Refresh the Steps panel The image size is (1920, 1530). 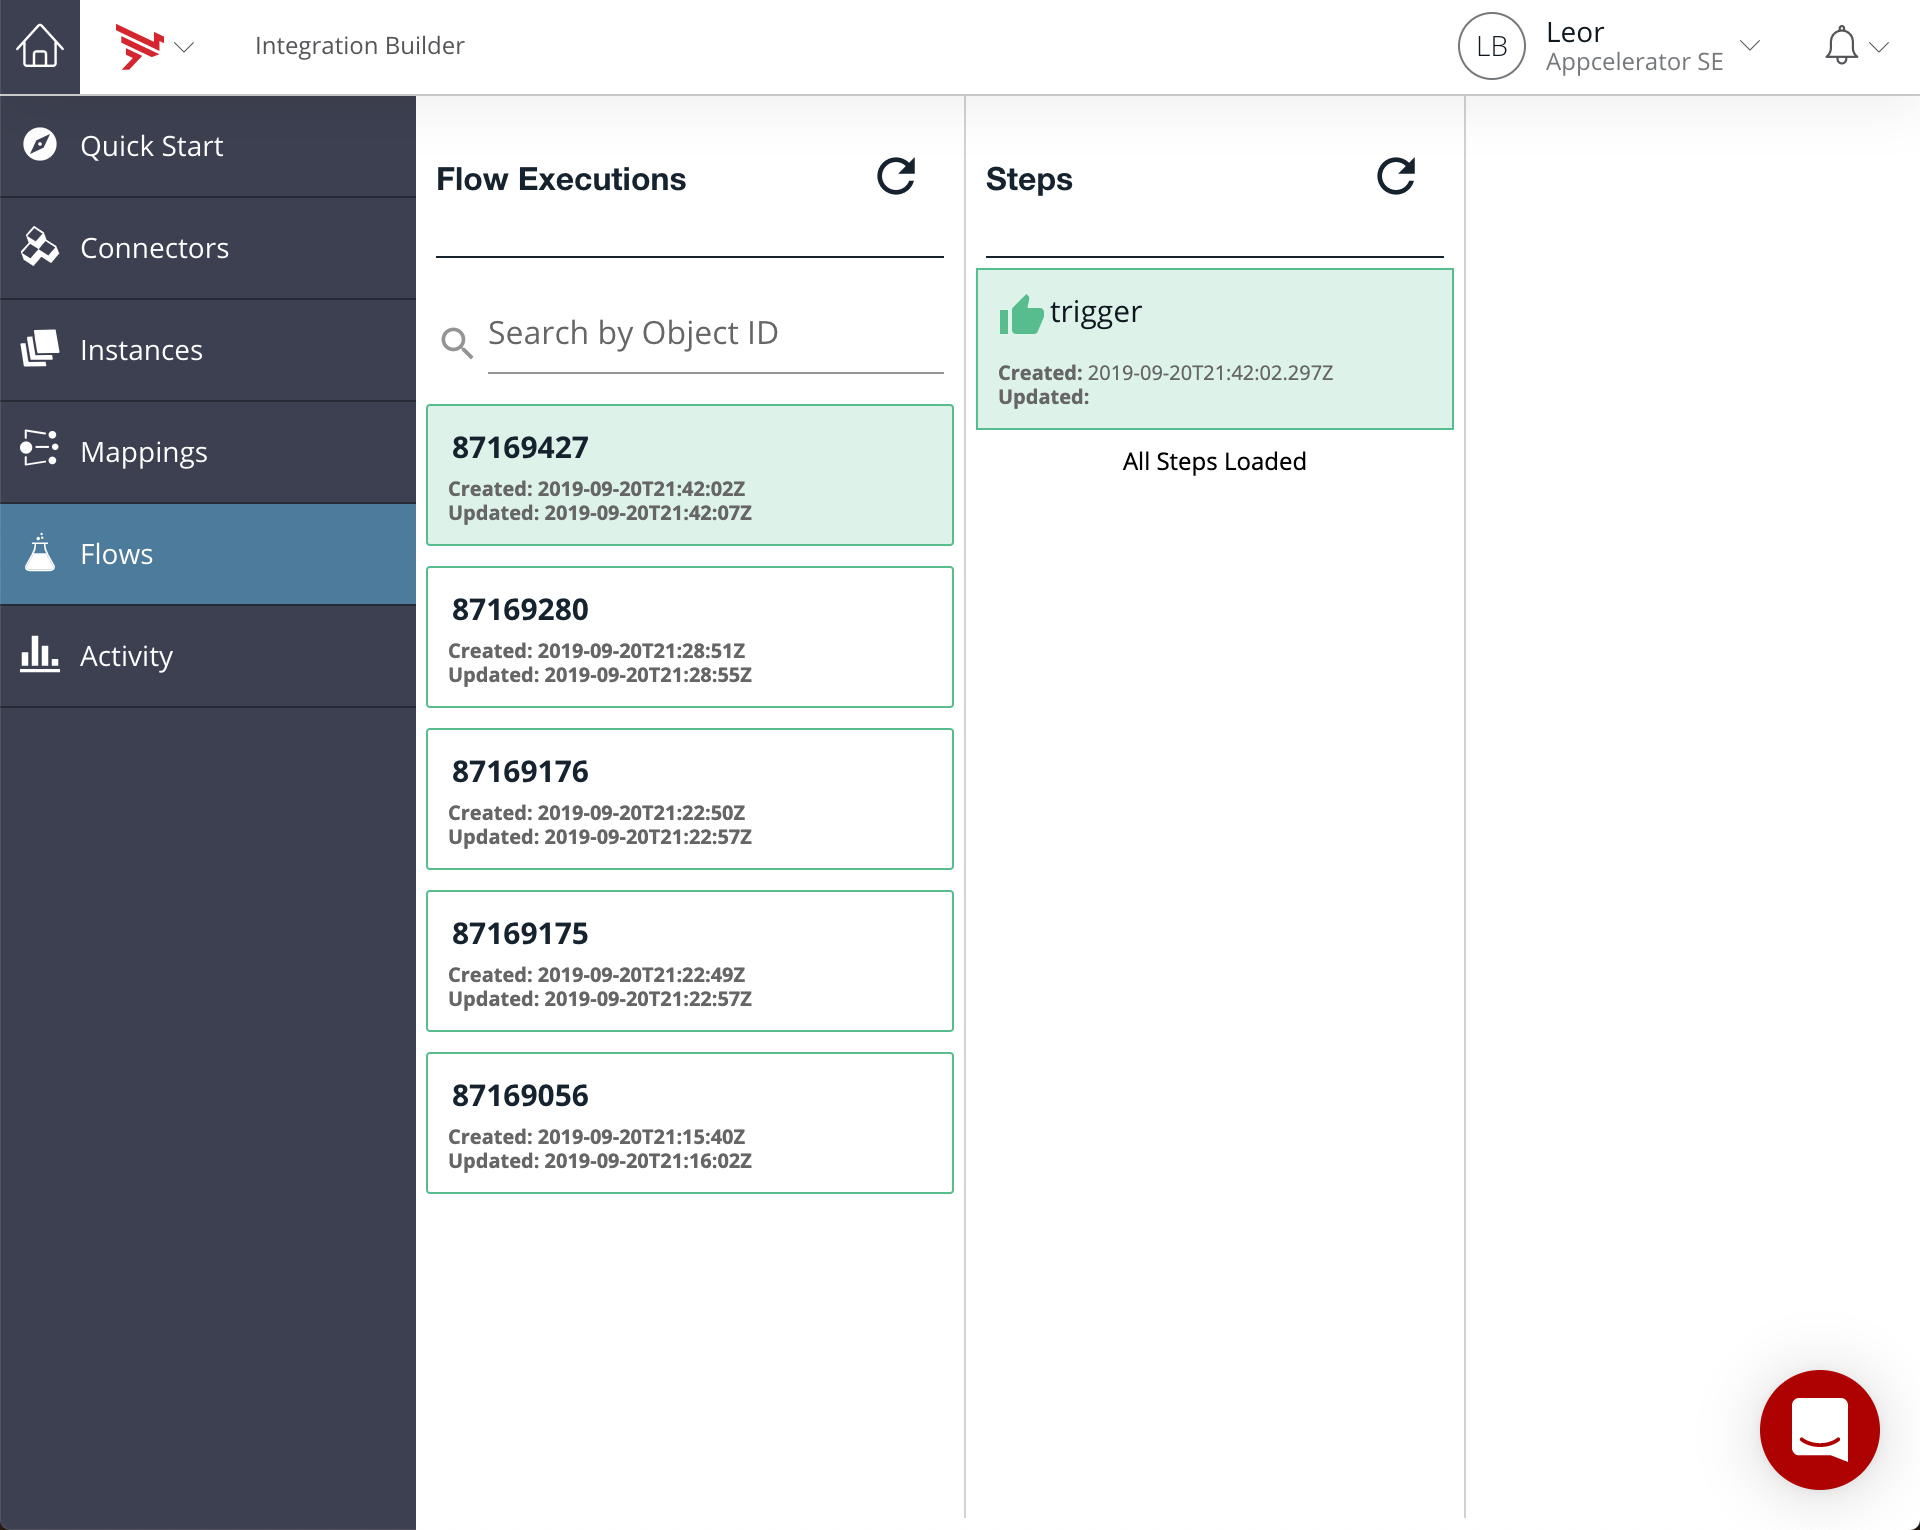1395,177
